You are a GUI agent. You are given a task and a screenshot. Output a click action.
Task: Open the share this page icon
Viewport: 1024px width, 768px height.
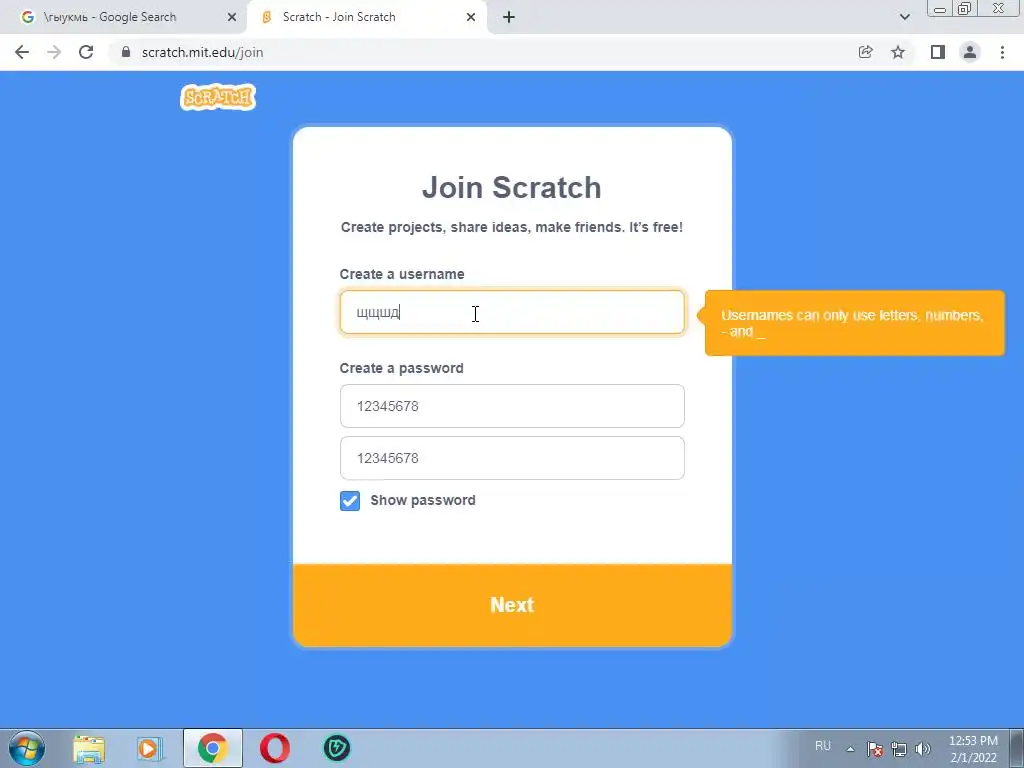(x=866, y=52)
